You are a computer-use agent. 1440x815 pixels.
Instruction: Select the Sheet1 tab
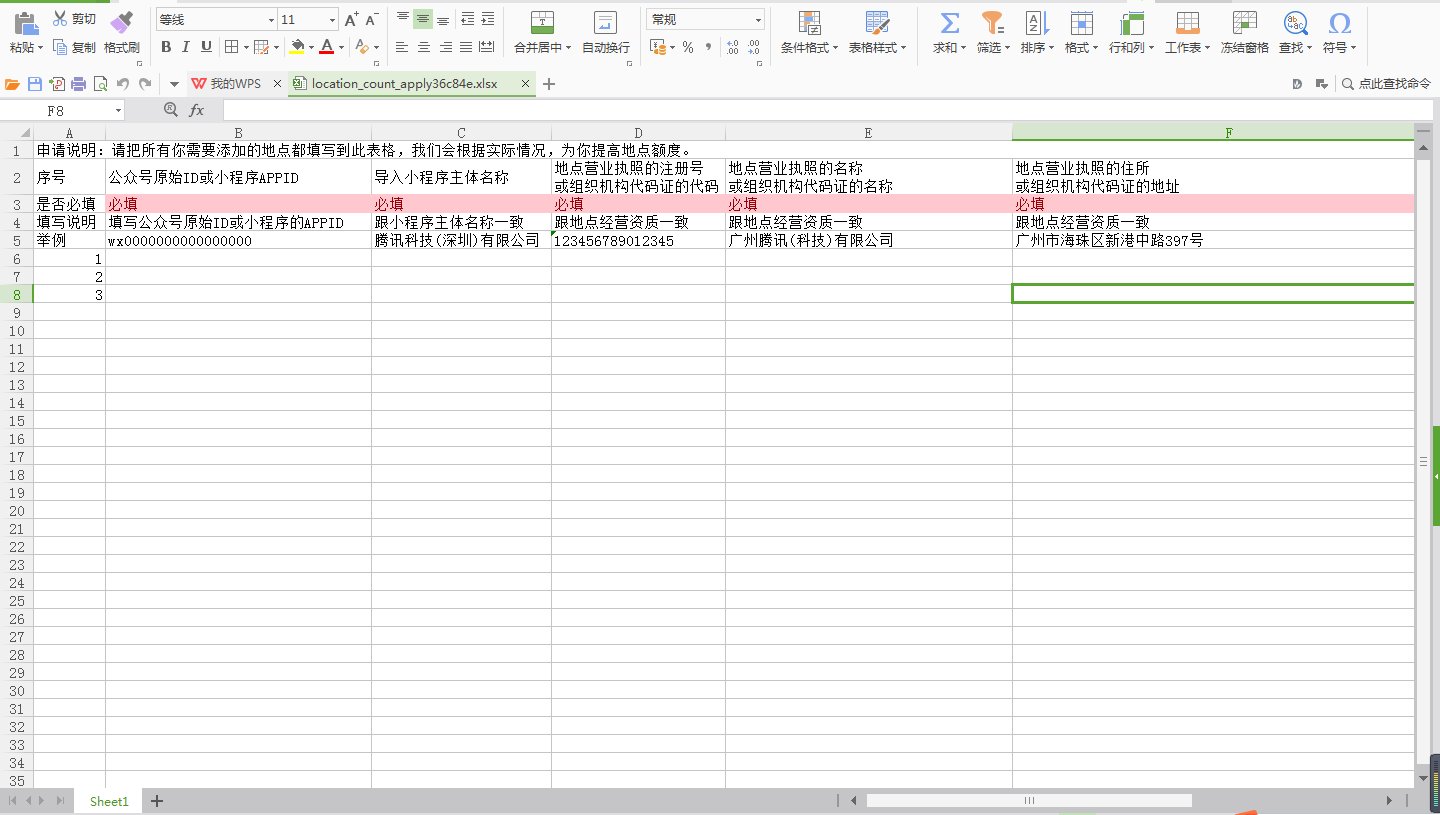click(x=108, y=801)
